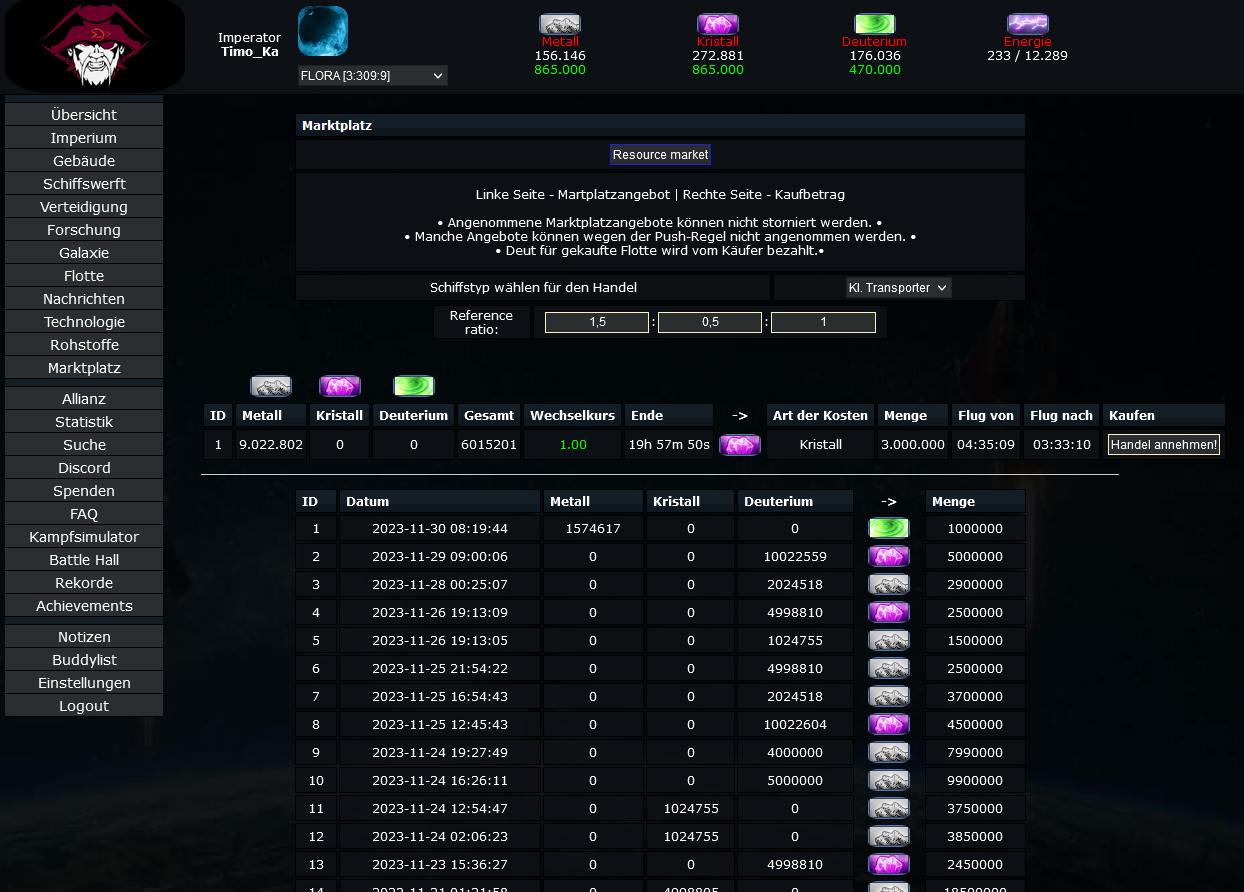Open the Kampfsimulator menu entry
This screenshot has width=1244, height=892.
(84, 537)
